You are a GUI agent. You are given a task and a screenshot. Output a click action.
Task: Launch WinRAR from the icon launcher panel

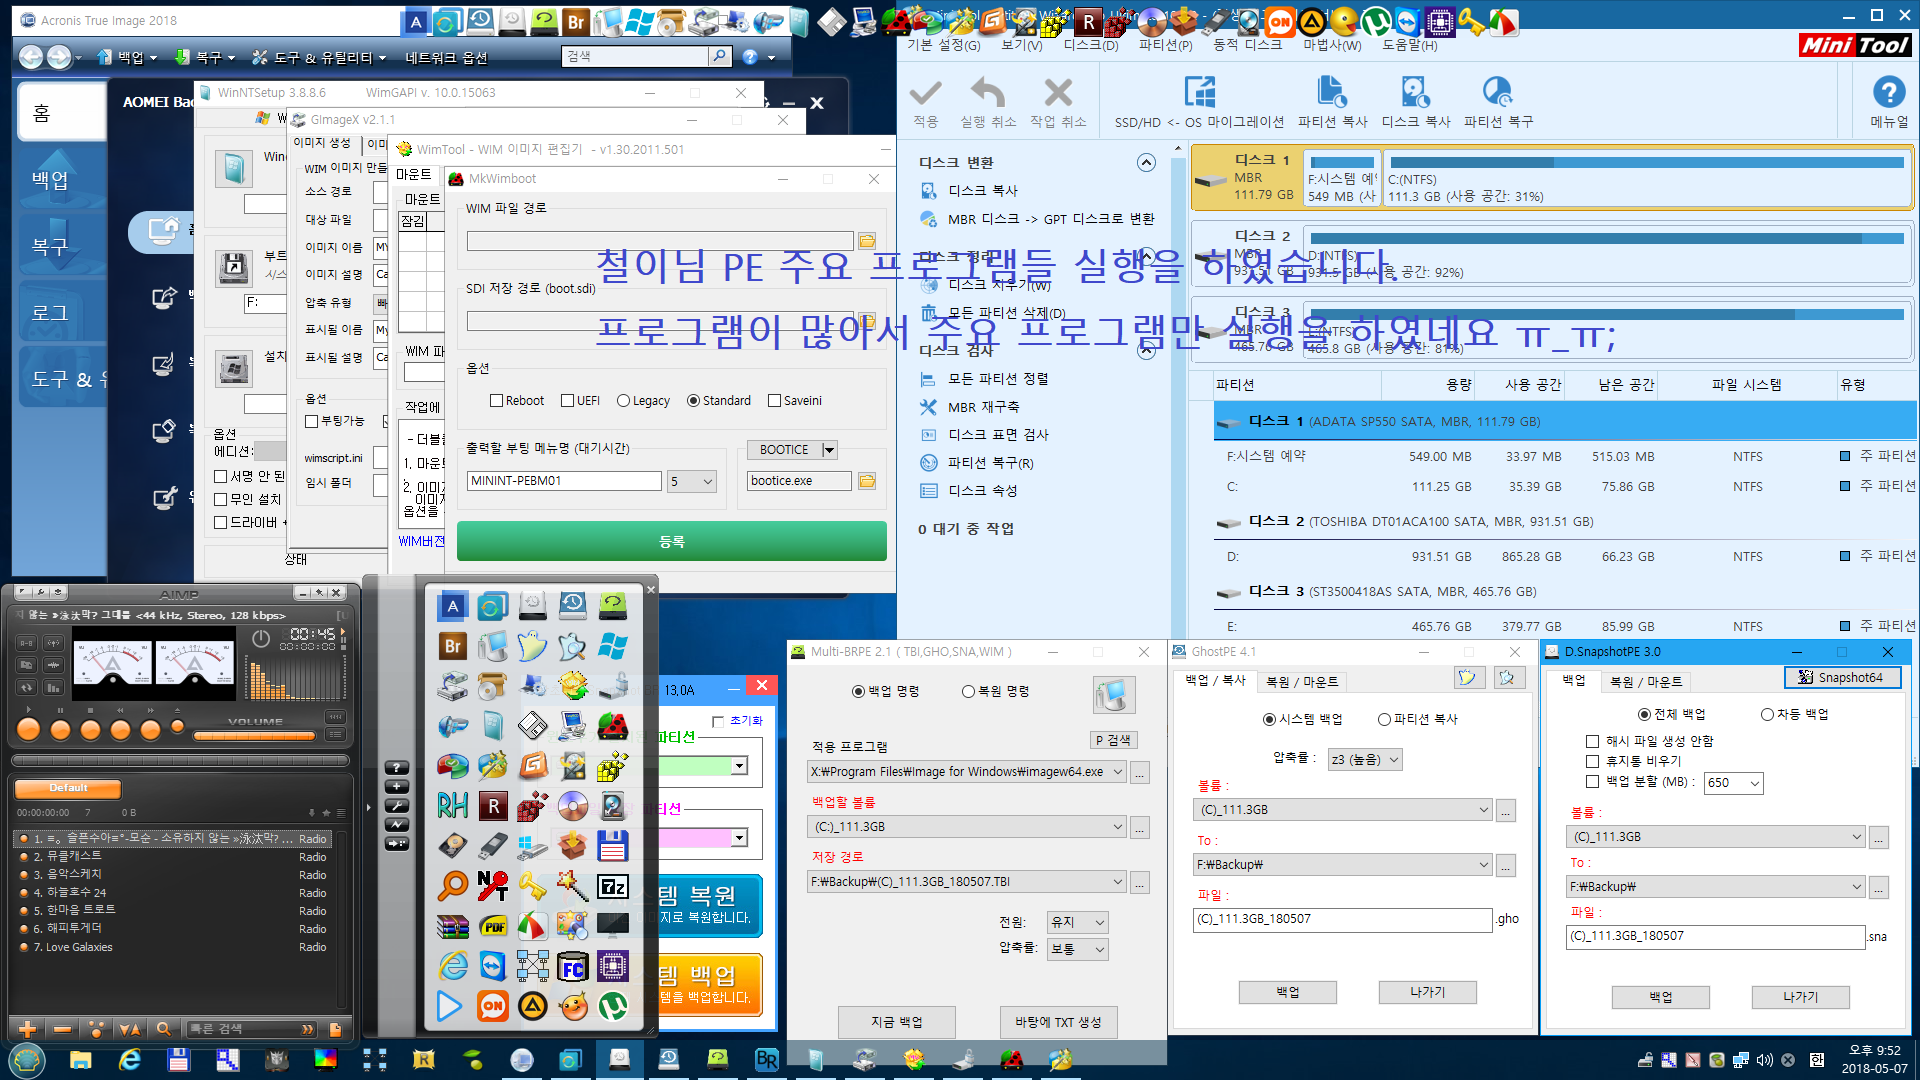point(452,926)
